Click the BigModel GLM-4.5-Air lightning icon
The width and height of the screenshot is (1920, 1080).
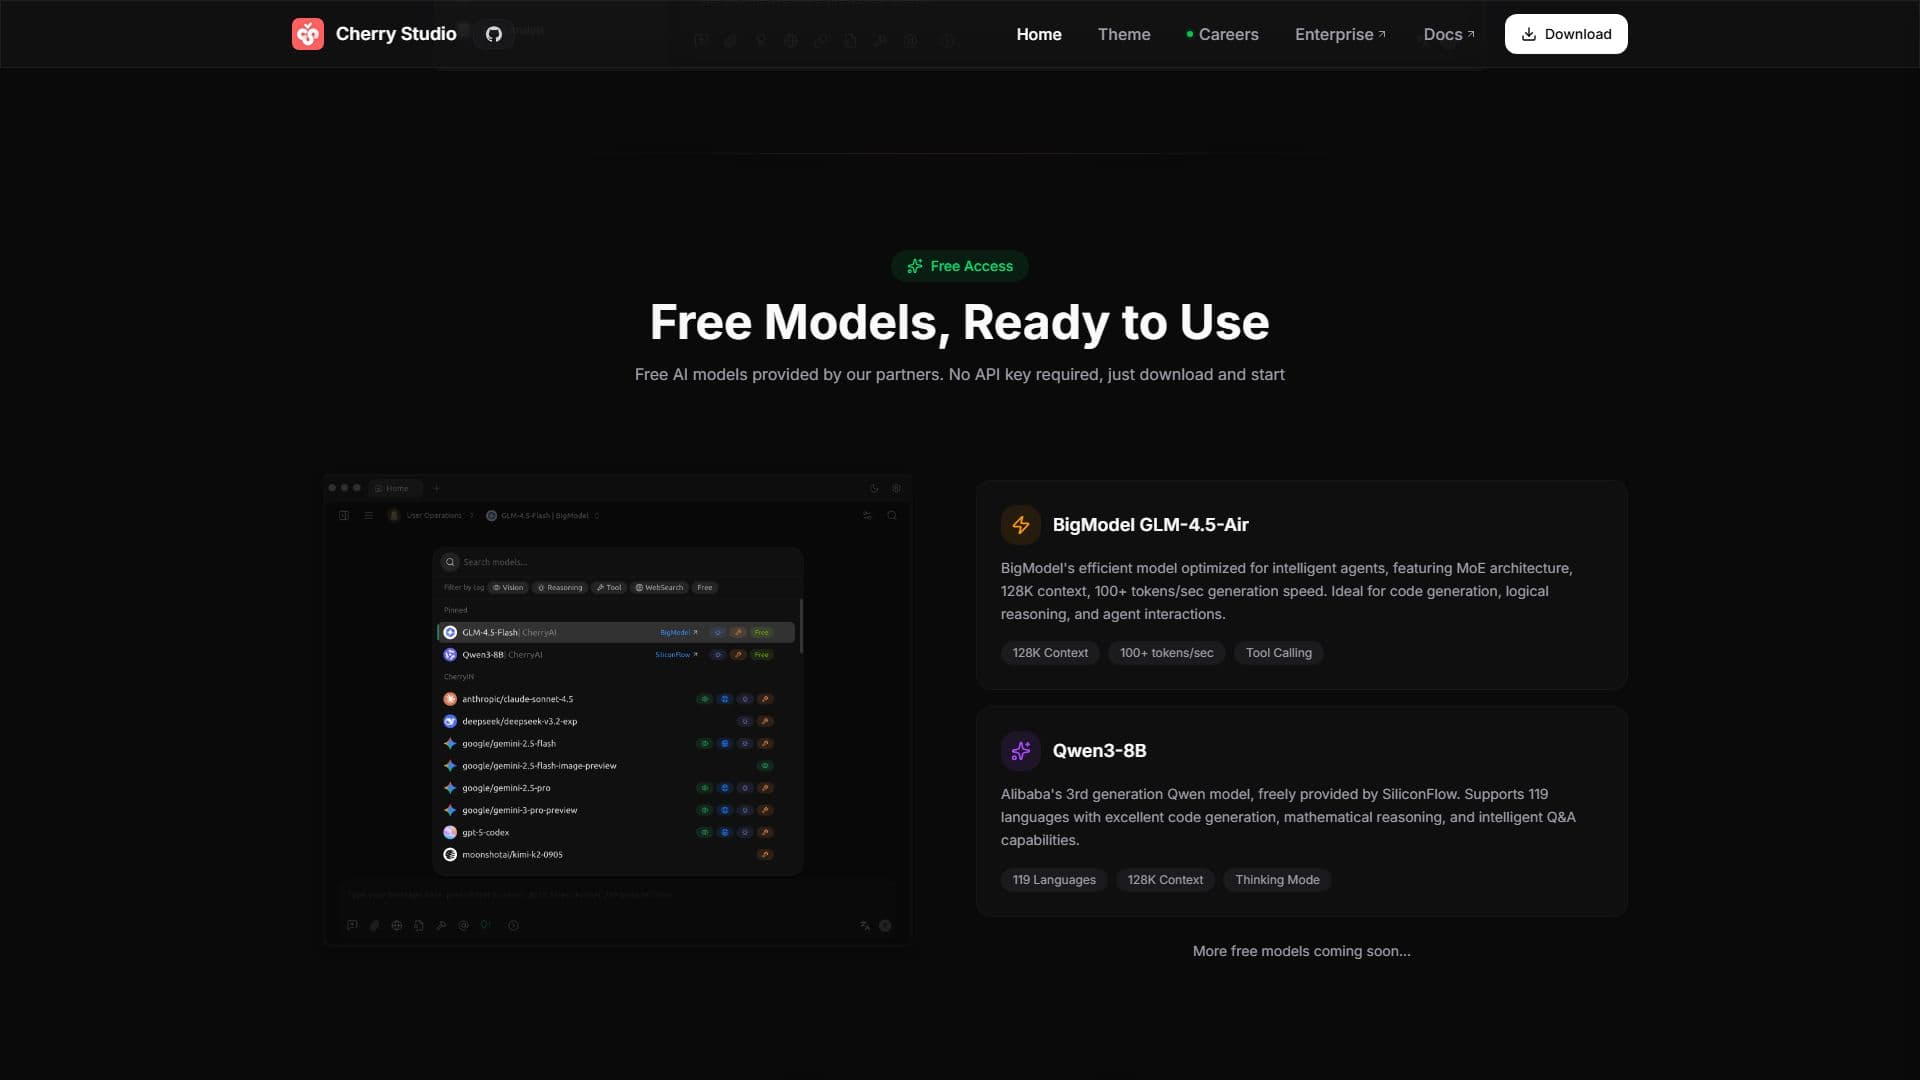pos(1021,525)
